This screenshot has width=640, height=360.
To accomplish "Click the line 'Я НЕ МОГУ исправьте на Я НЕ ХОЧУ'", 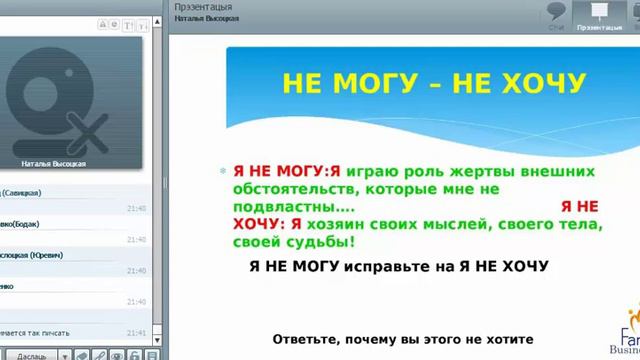I will (x=399, y=267).
